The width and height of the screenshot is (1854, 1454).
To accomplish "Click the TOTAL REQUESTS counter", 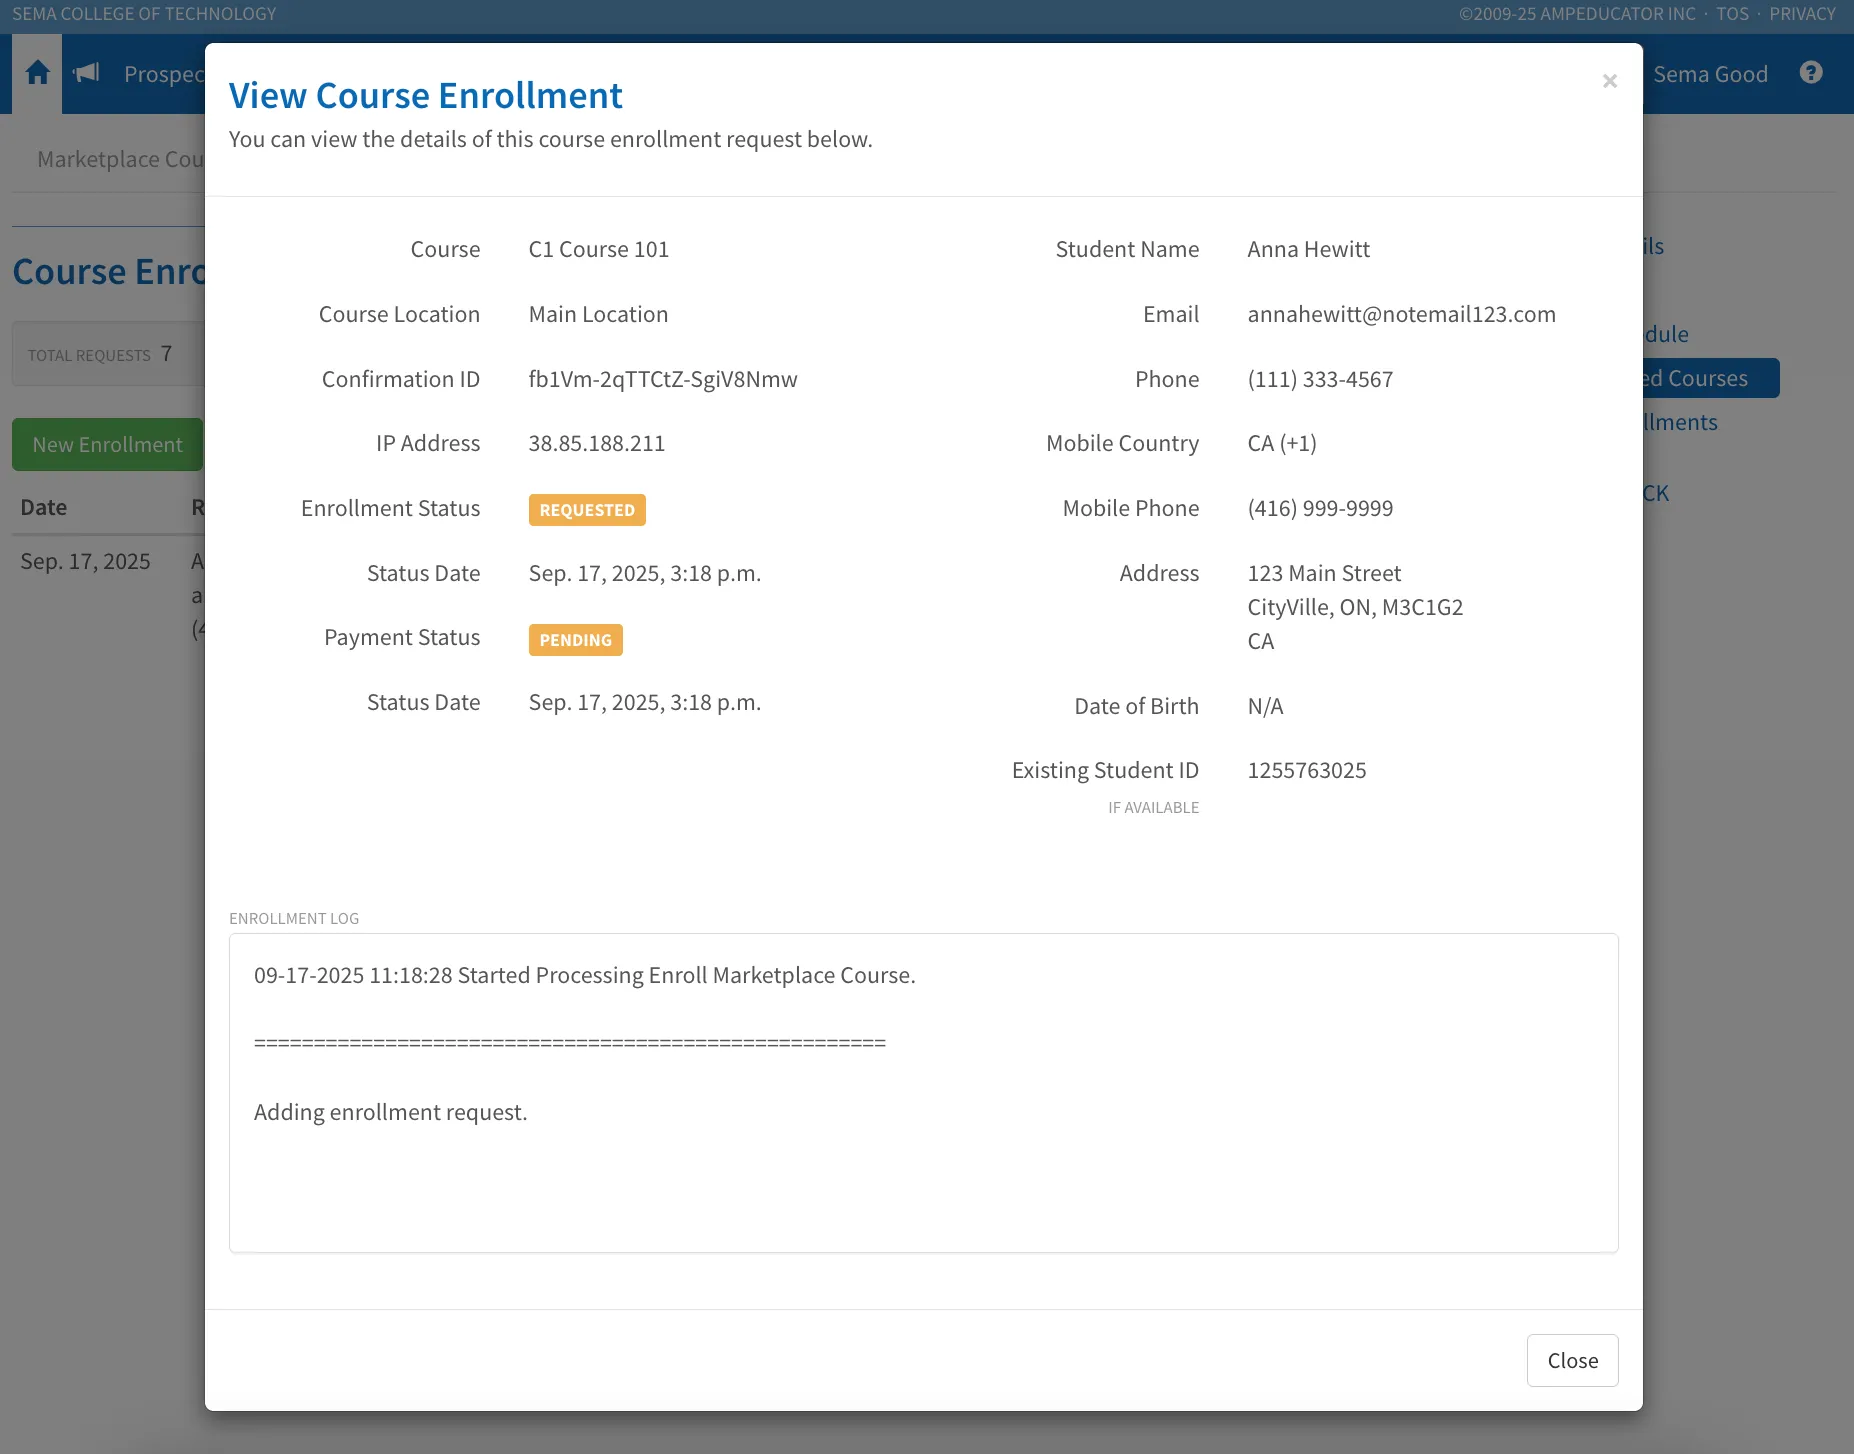I will pos(99,354).
